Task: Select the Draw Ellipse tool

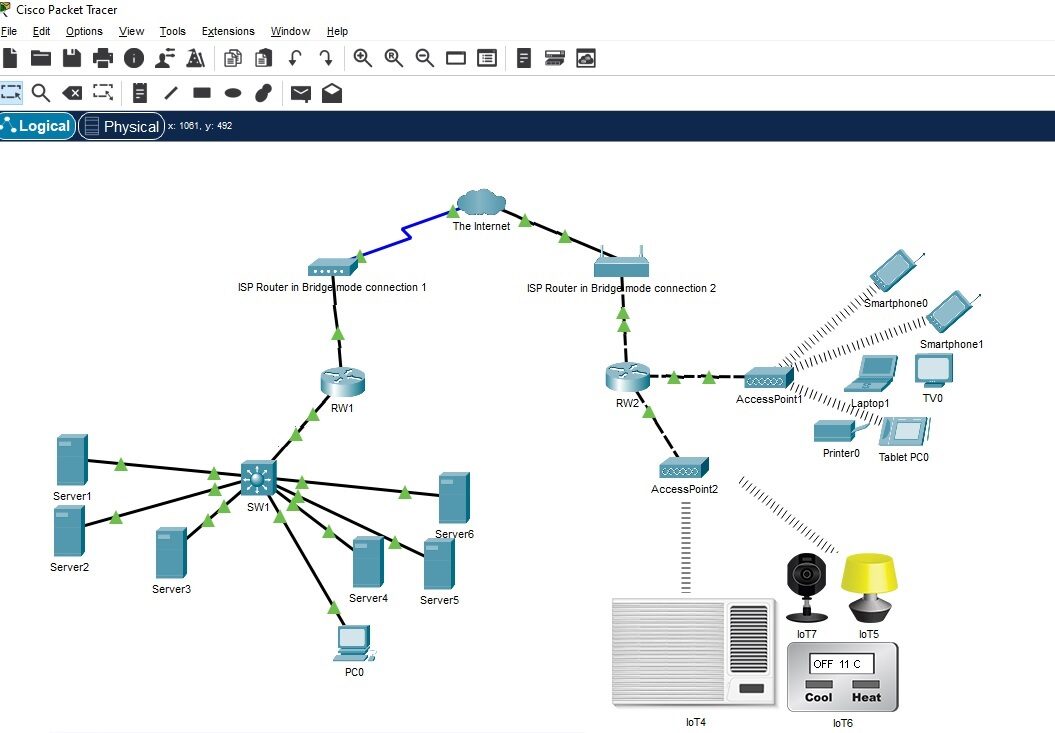Action: coord(233,93)
